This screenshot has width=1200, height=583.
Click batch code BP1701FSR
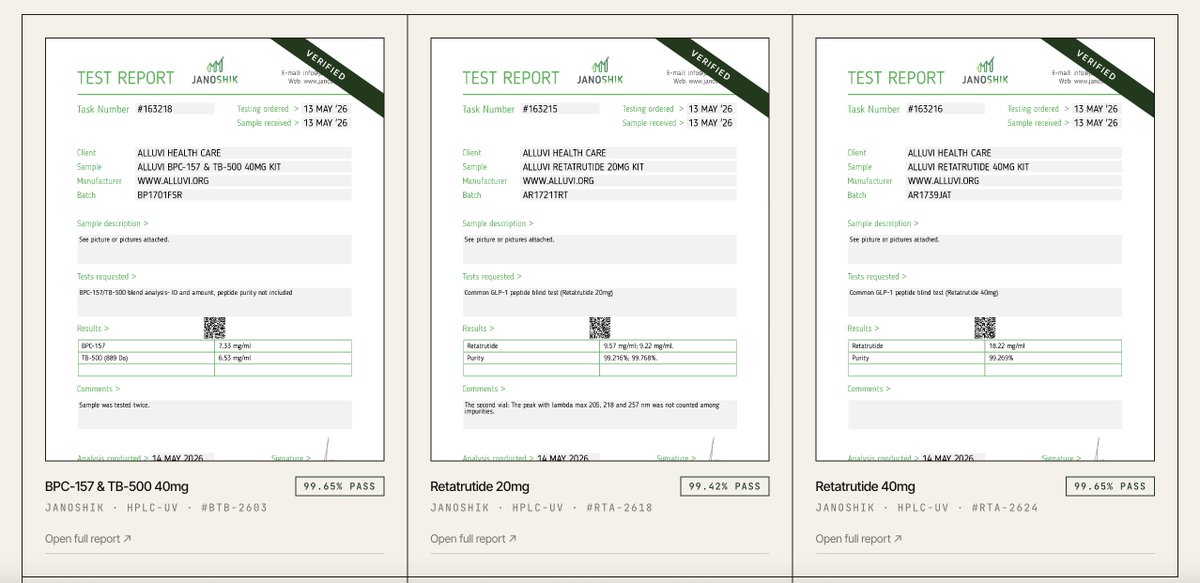(160, 195)
